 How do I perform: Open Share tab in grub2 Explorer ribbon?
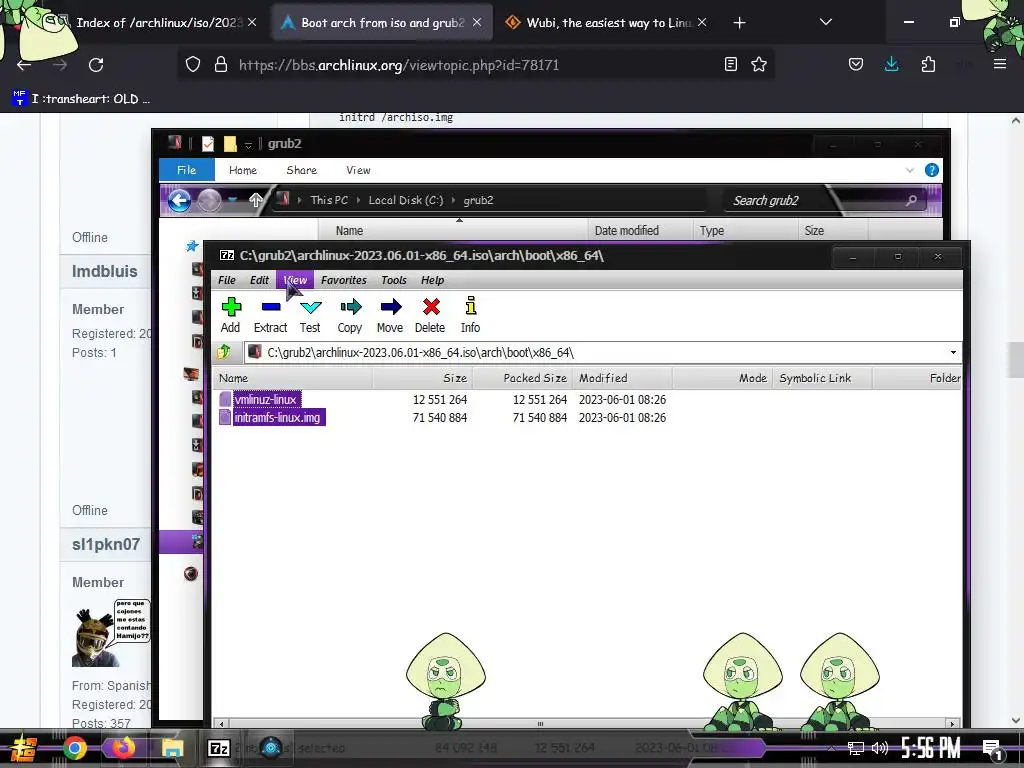(x=301, y=170)
